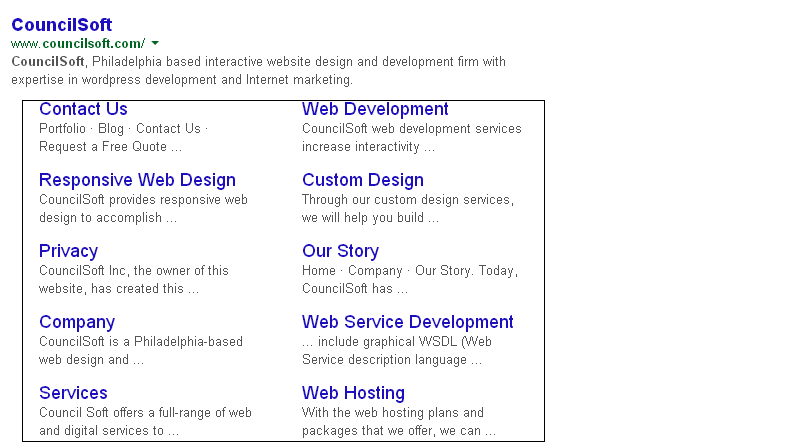Viewport: 791px width, 448px height.
Task: Open the Contact Us sitelink
Action: (x=83, y=109)
